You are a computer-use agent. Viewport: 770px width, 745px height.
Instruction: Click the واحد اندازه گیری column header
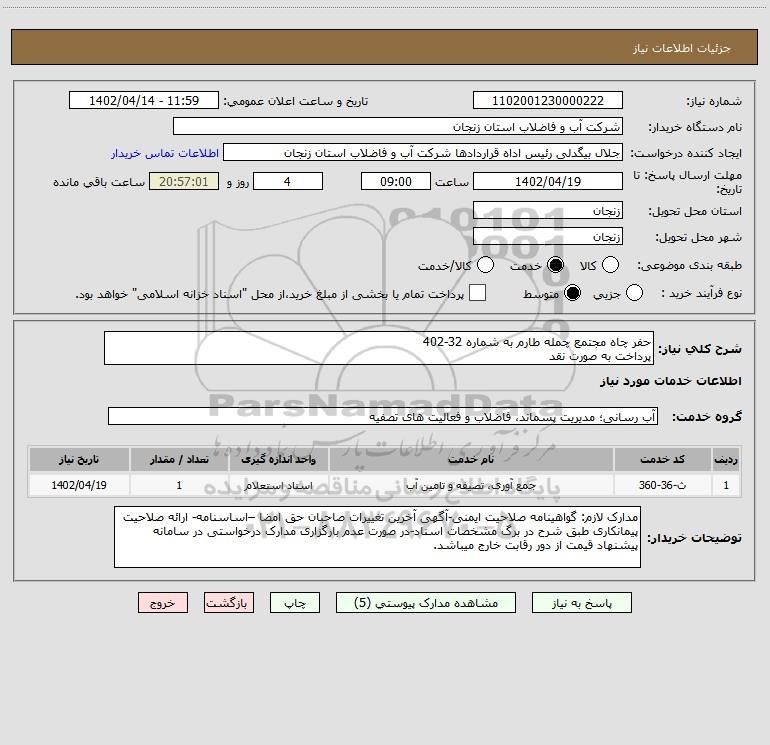pos(278,460)
